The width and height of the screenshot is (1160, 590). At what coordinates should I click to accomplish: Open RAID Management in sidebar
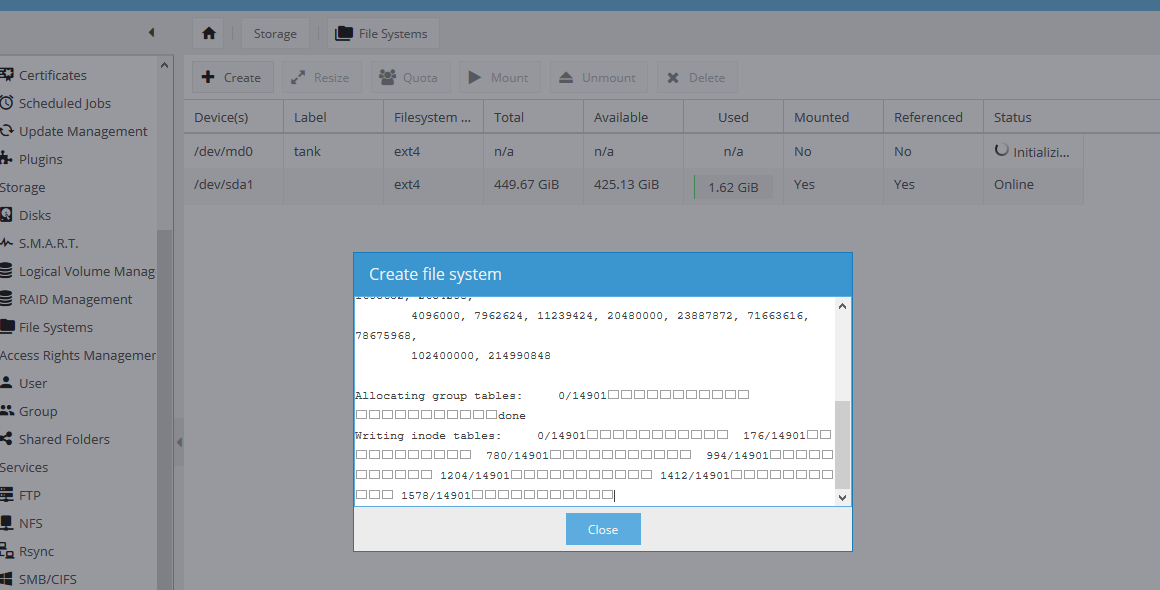(75, 299)
